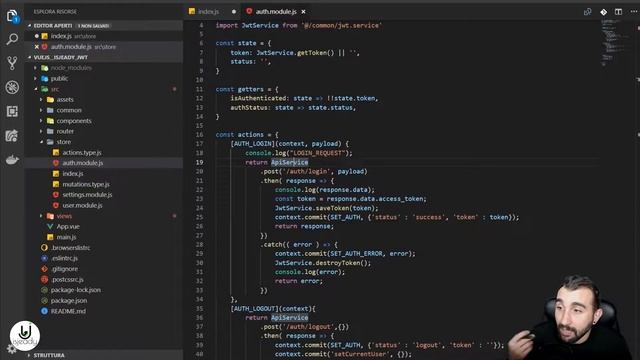Open the Manage gear icon

(x=11, y=350)
